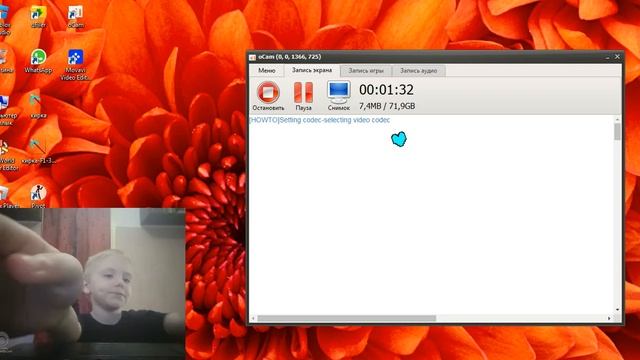640x360 pixels.
Task: Click the oCam scroll up arrow
Action: point(617,120)
